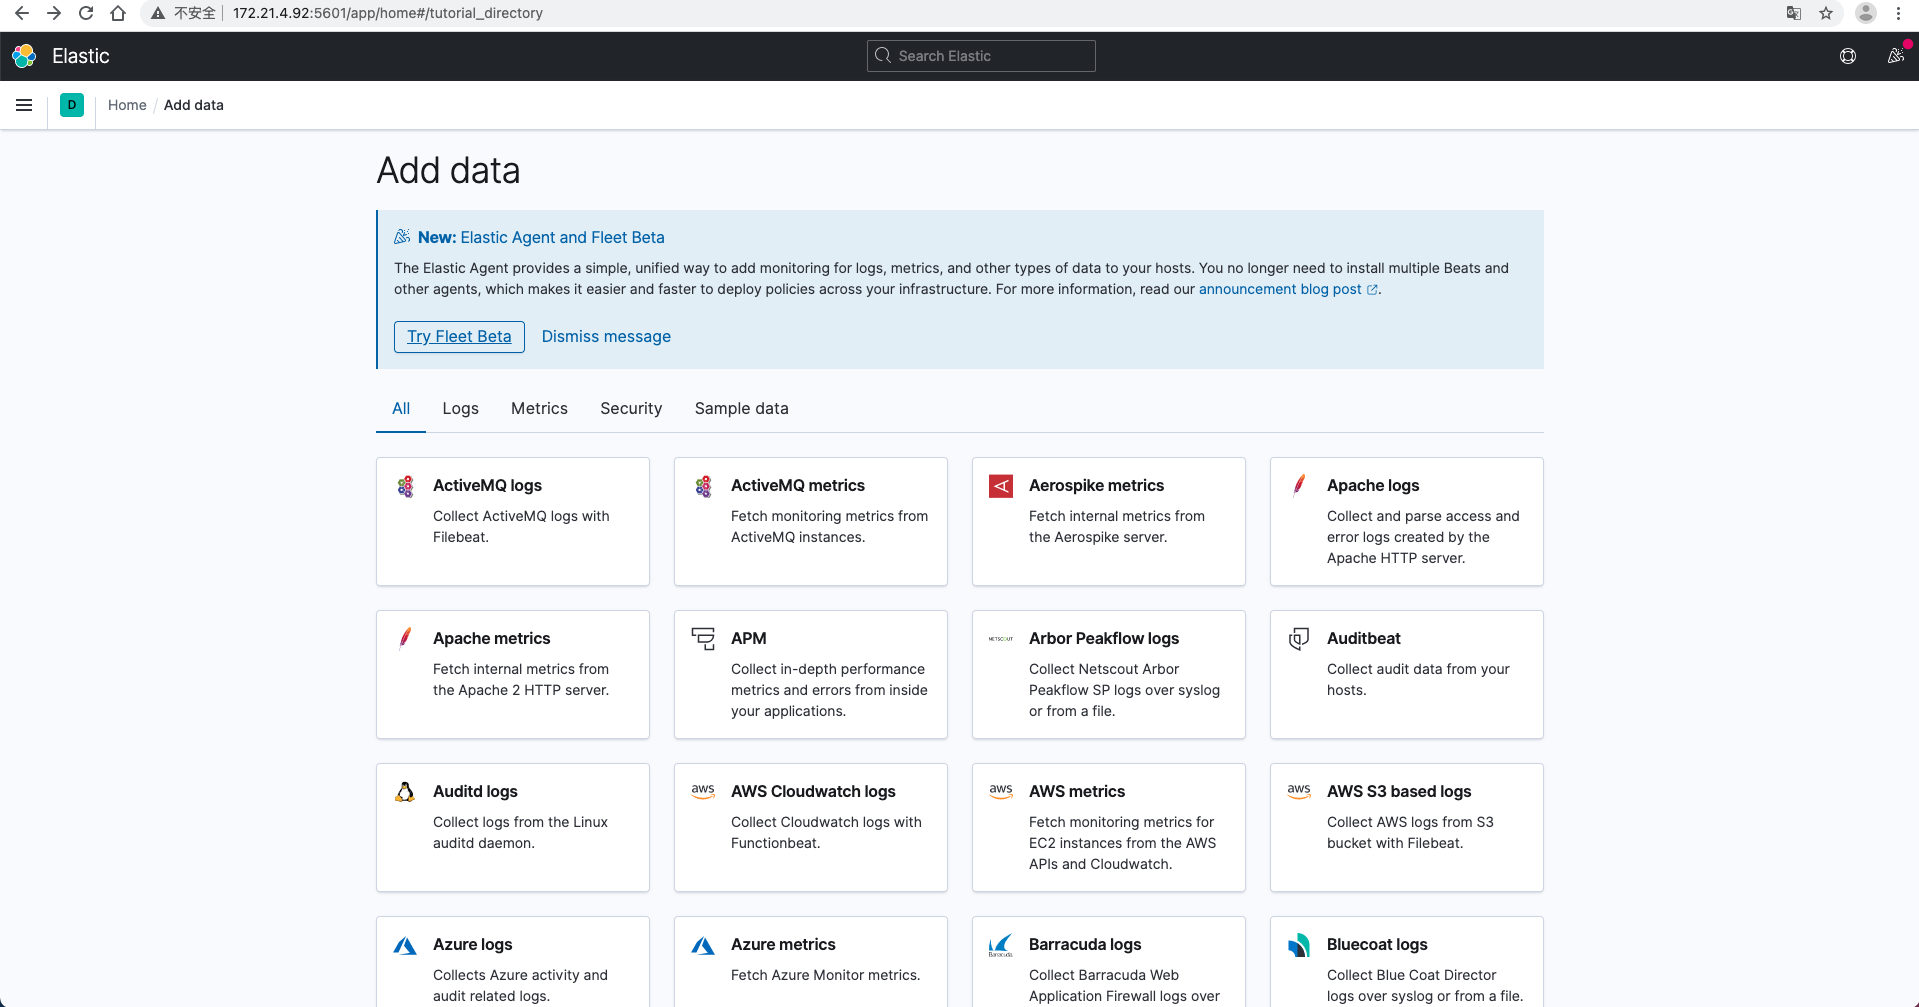Open the AWS metrics card title

click(x=1077, y=791)
